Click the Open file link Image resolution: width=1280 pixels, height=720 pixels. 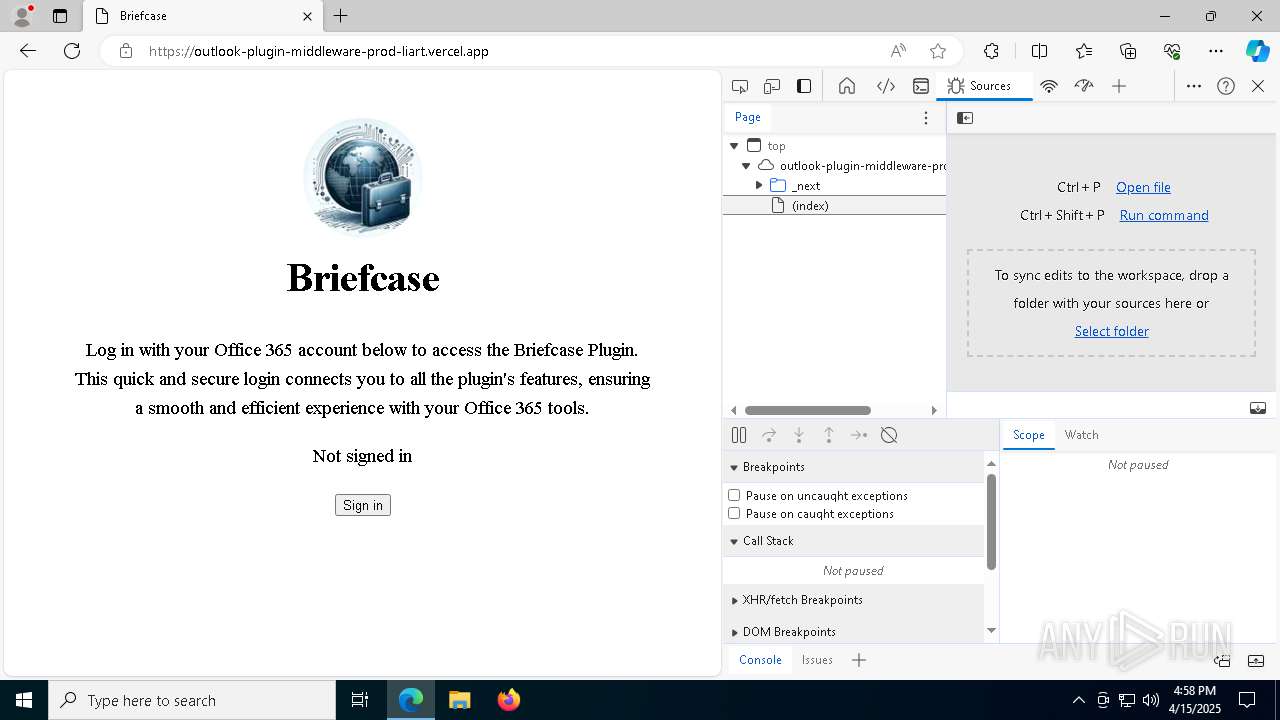1143,187
